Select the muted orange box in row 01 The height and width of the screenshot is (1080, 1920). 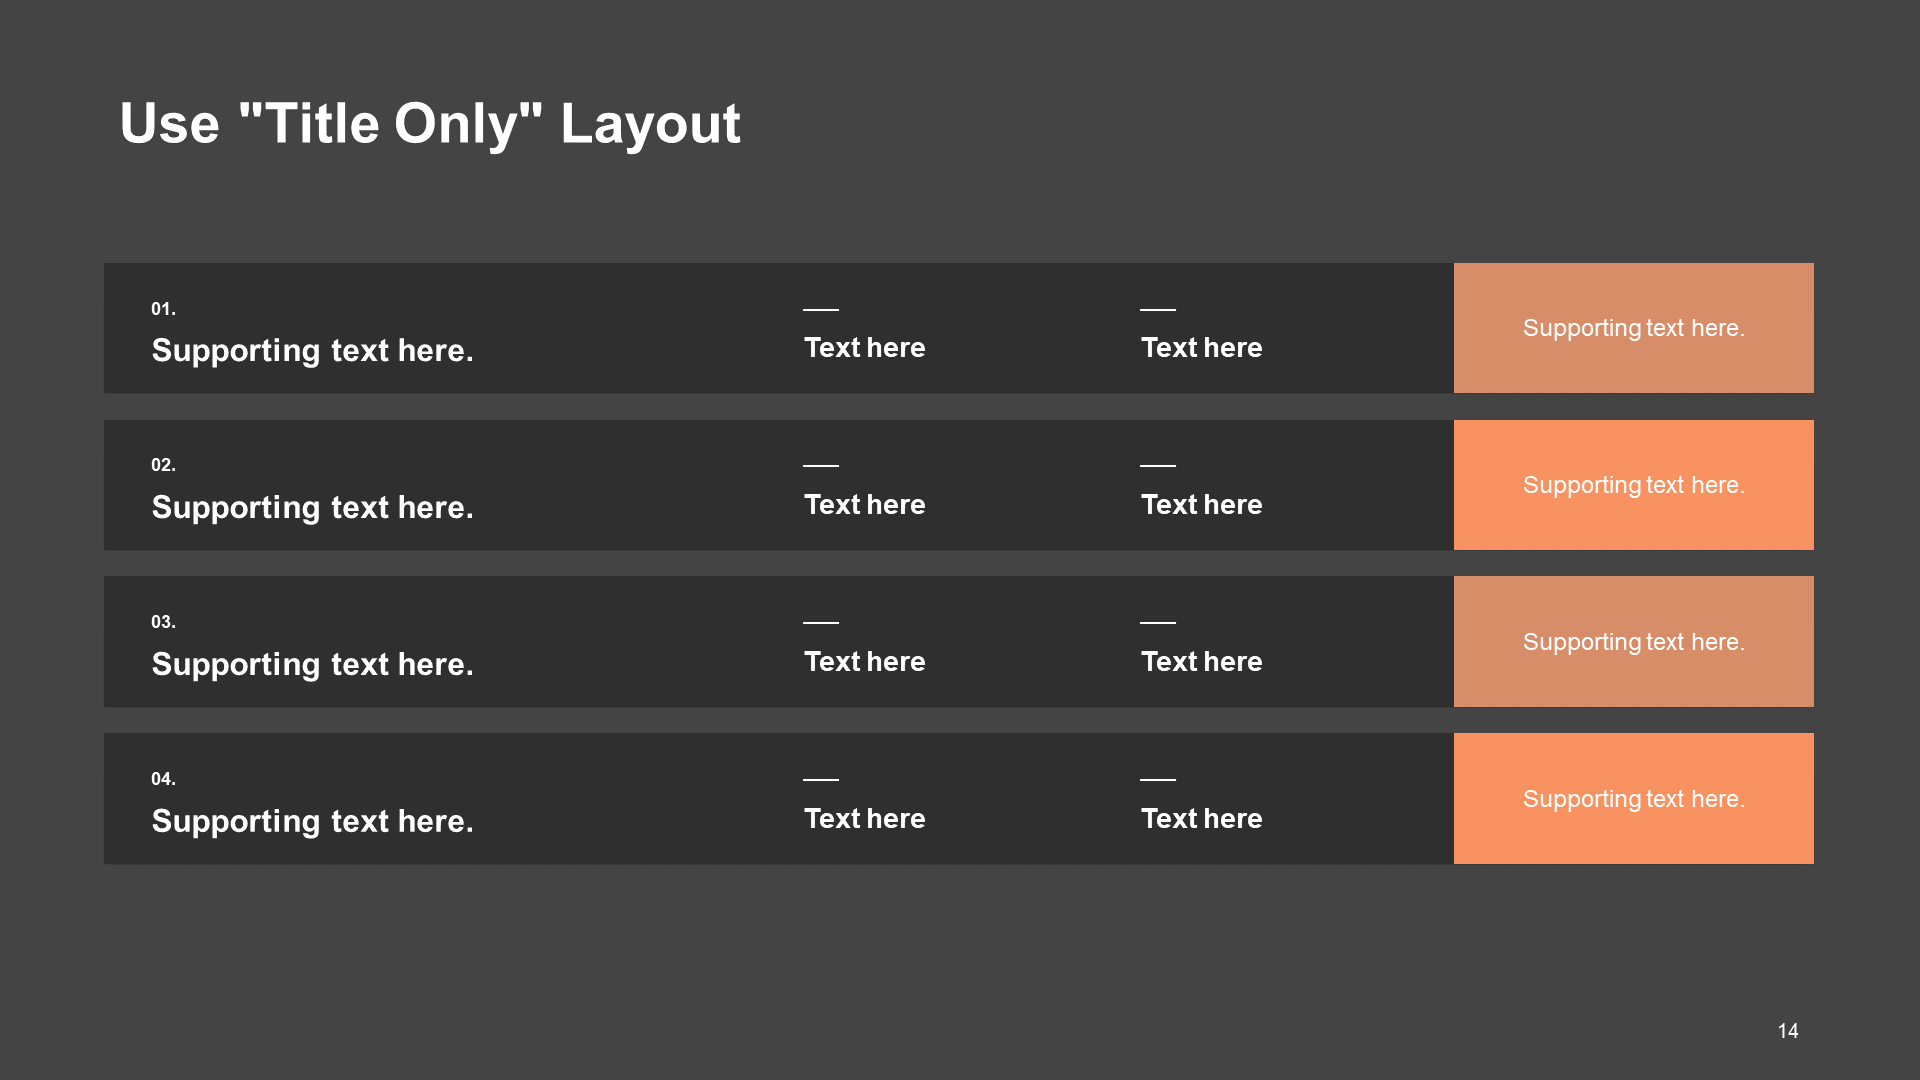[1634, 328]
